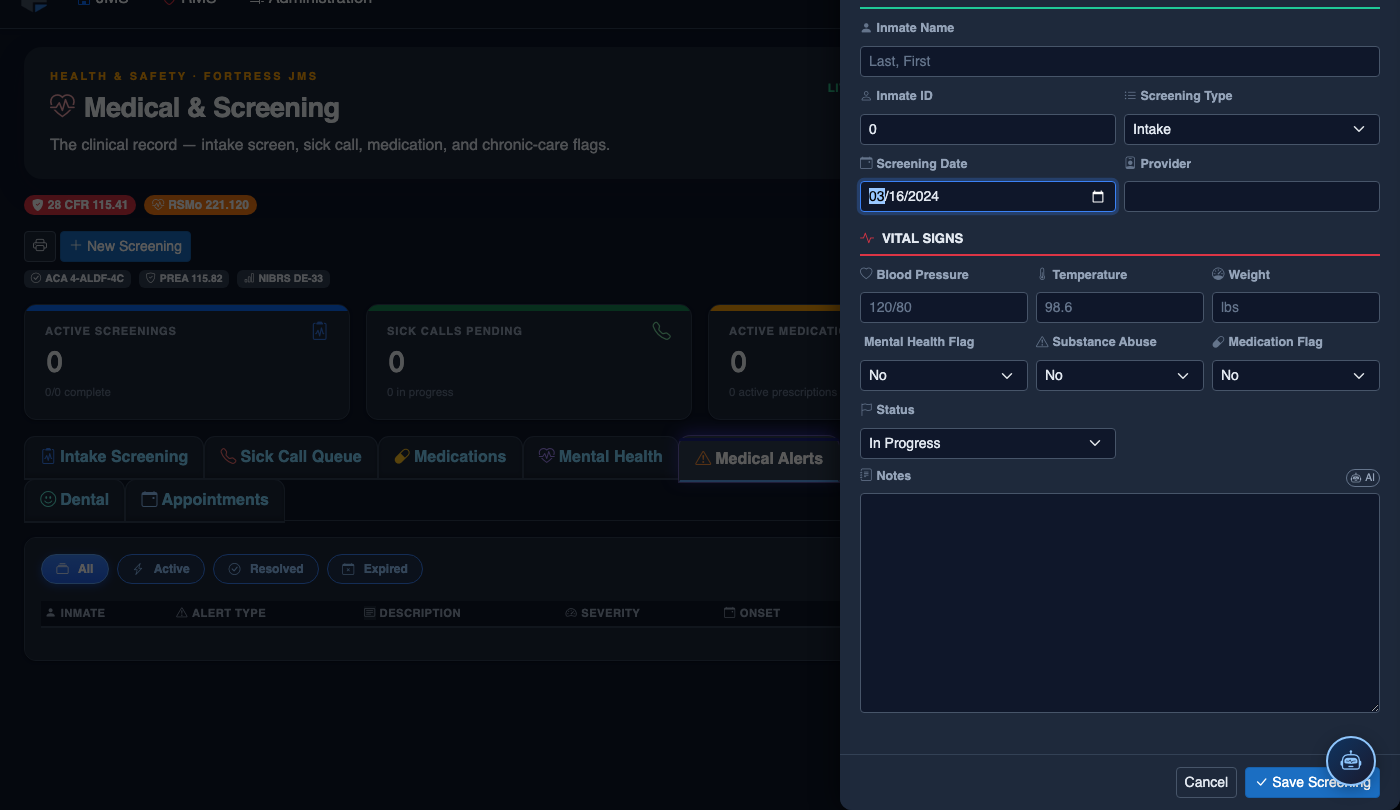1400x810 pixels.
Task: Click the NIBRS DE-33 tag
Action: pyautogui.click(x=283, y=279)
